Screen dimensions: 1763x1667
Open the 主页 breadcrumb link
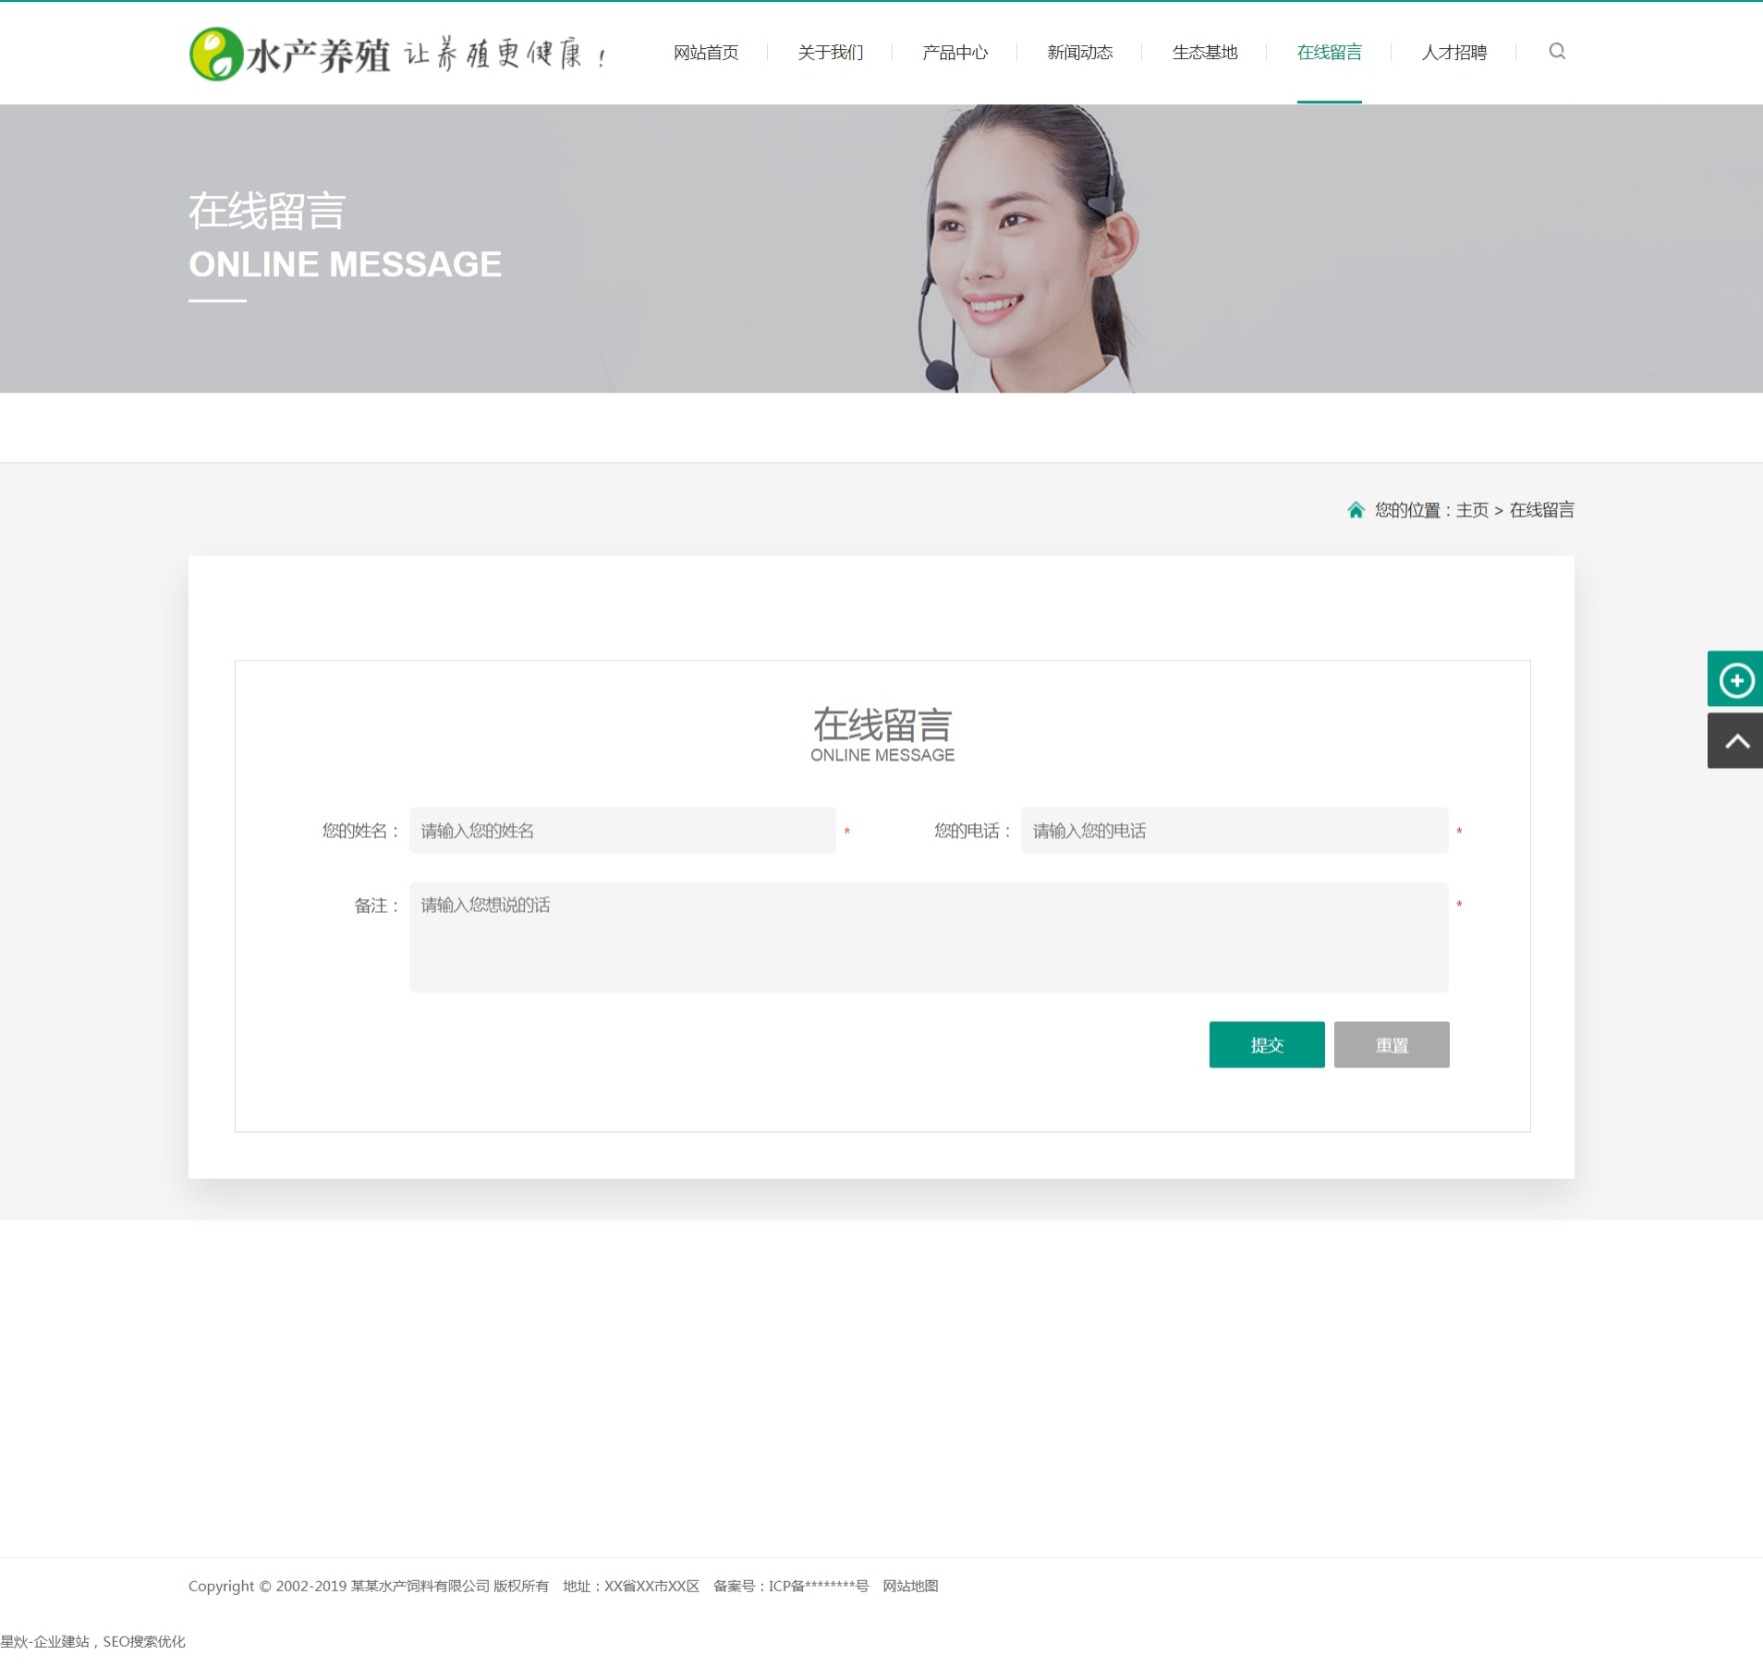point(1472,510)
